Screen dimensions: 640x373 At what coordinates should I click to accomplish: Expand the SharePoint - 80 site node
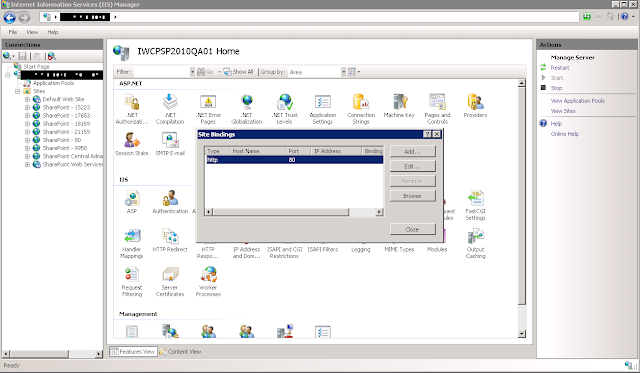[27, 140]
